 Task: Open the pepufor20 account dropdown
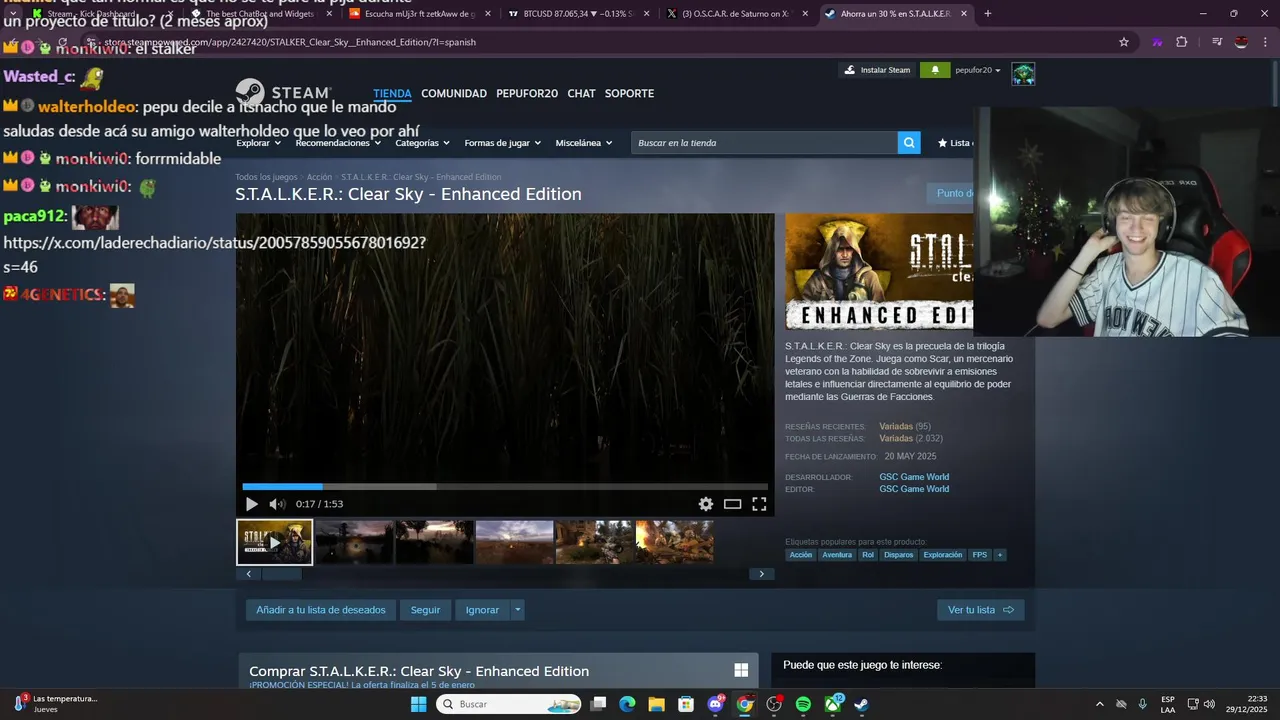click(x=977, y=70)
